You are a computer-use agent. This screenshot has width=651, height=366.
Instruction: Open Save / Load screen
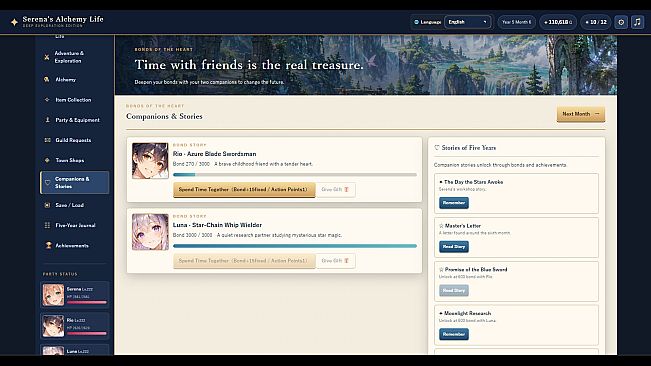75,205
